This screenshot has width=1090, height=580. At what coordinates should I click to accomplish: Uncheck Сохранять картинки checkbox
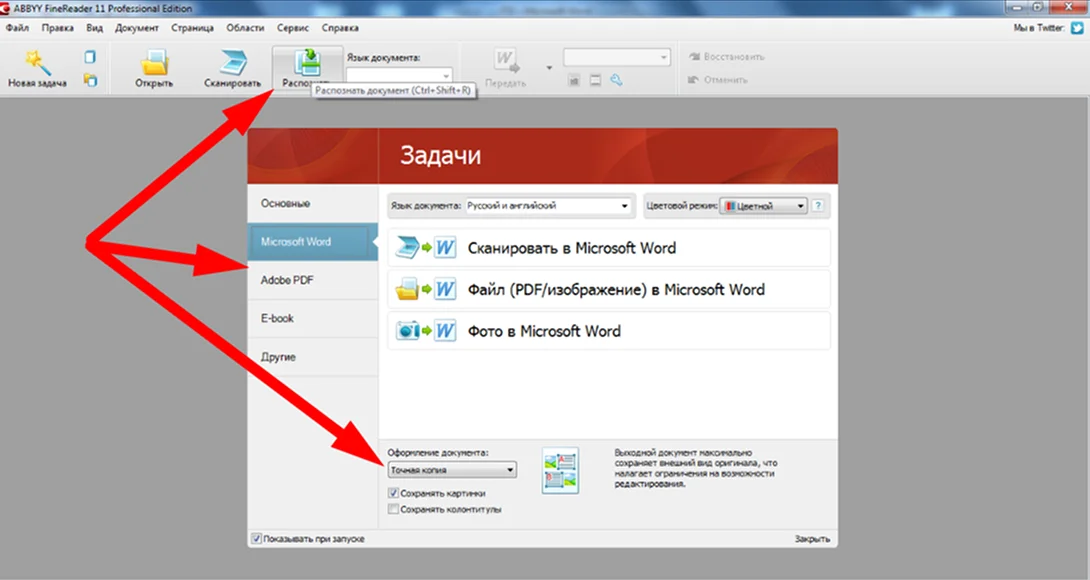(x=394, y=493)
